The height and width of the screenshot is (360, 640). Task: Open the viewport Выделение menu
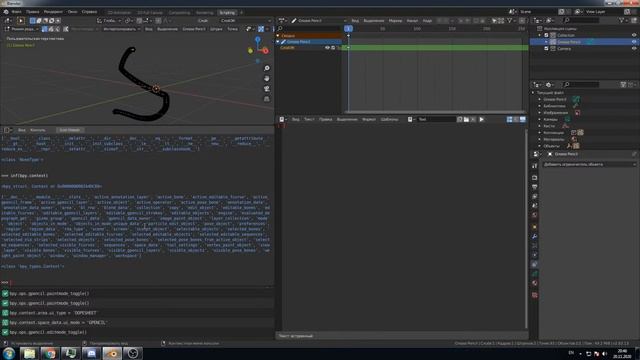coord(167,29)
